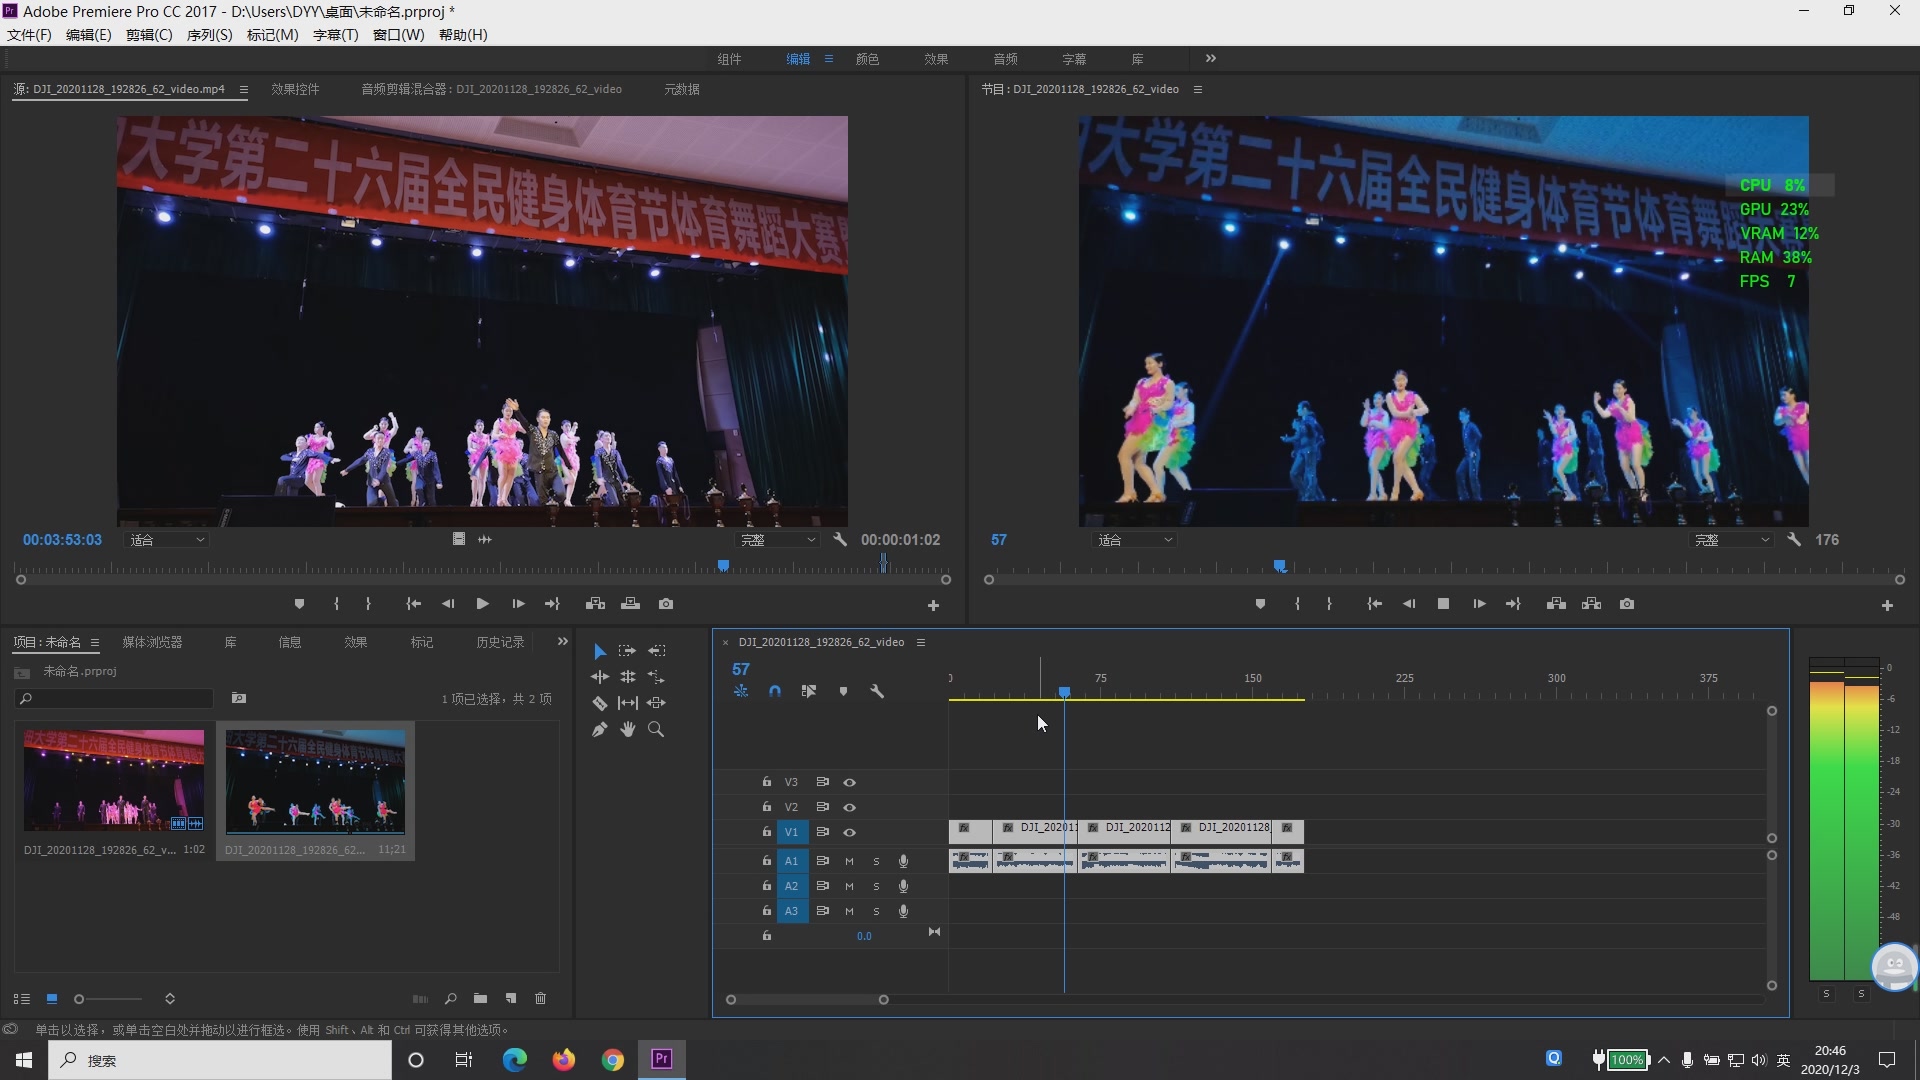The width and height of the screenshot is (1920, 1080).
Task: Mute audio track A1
Action: tap(849, 861)
